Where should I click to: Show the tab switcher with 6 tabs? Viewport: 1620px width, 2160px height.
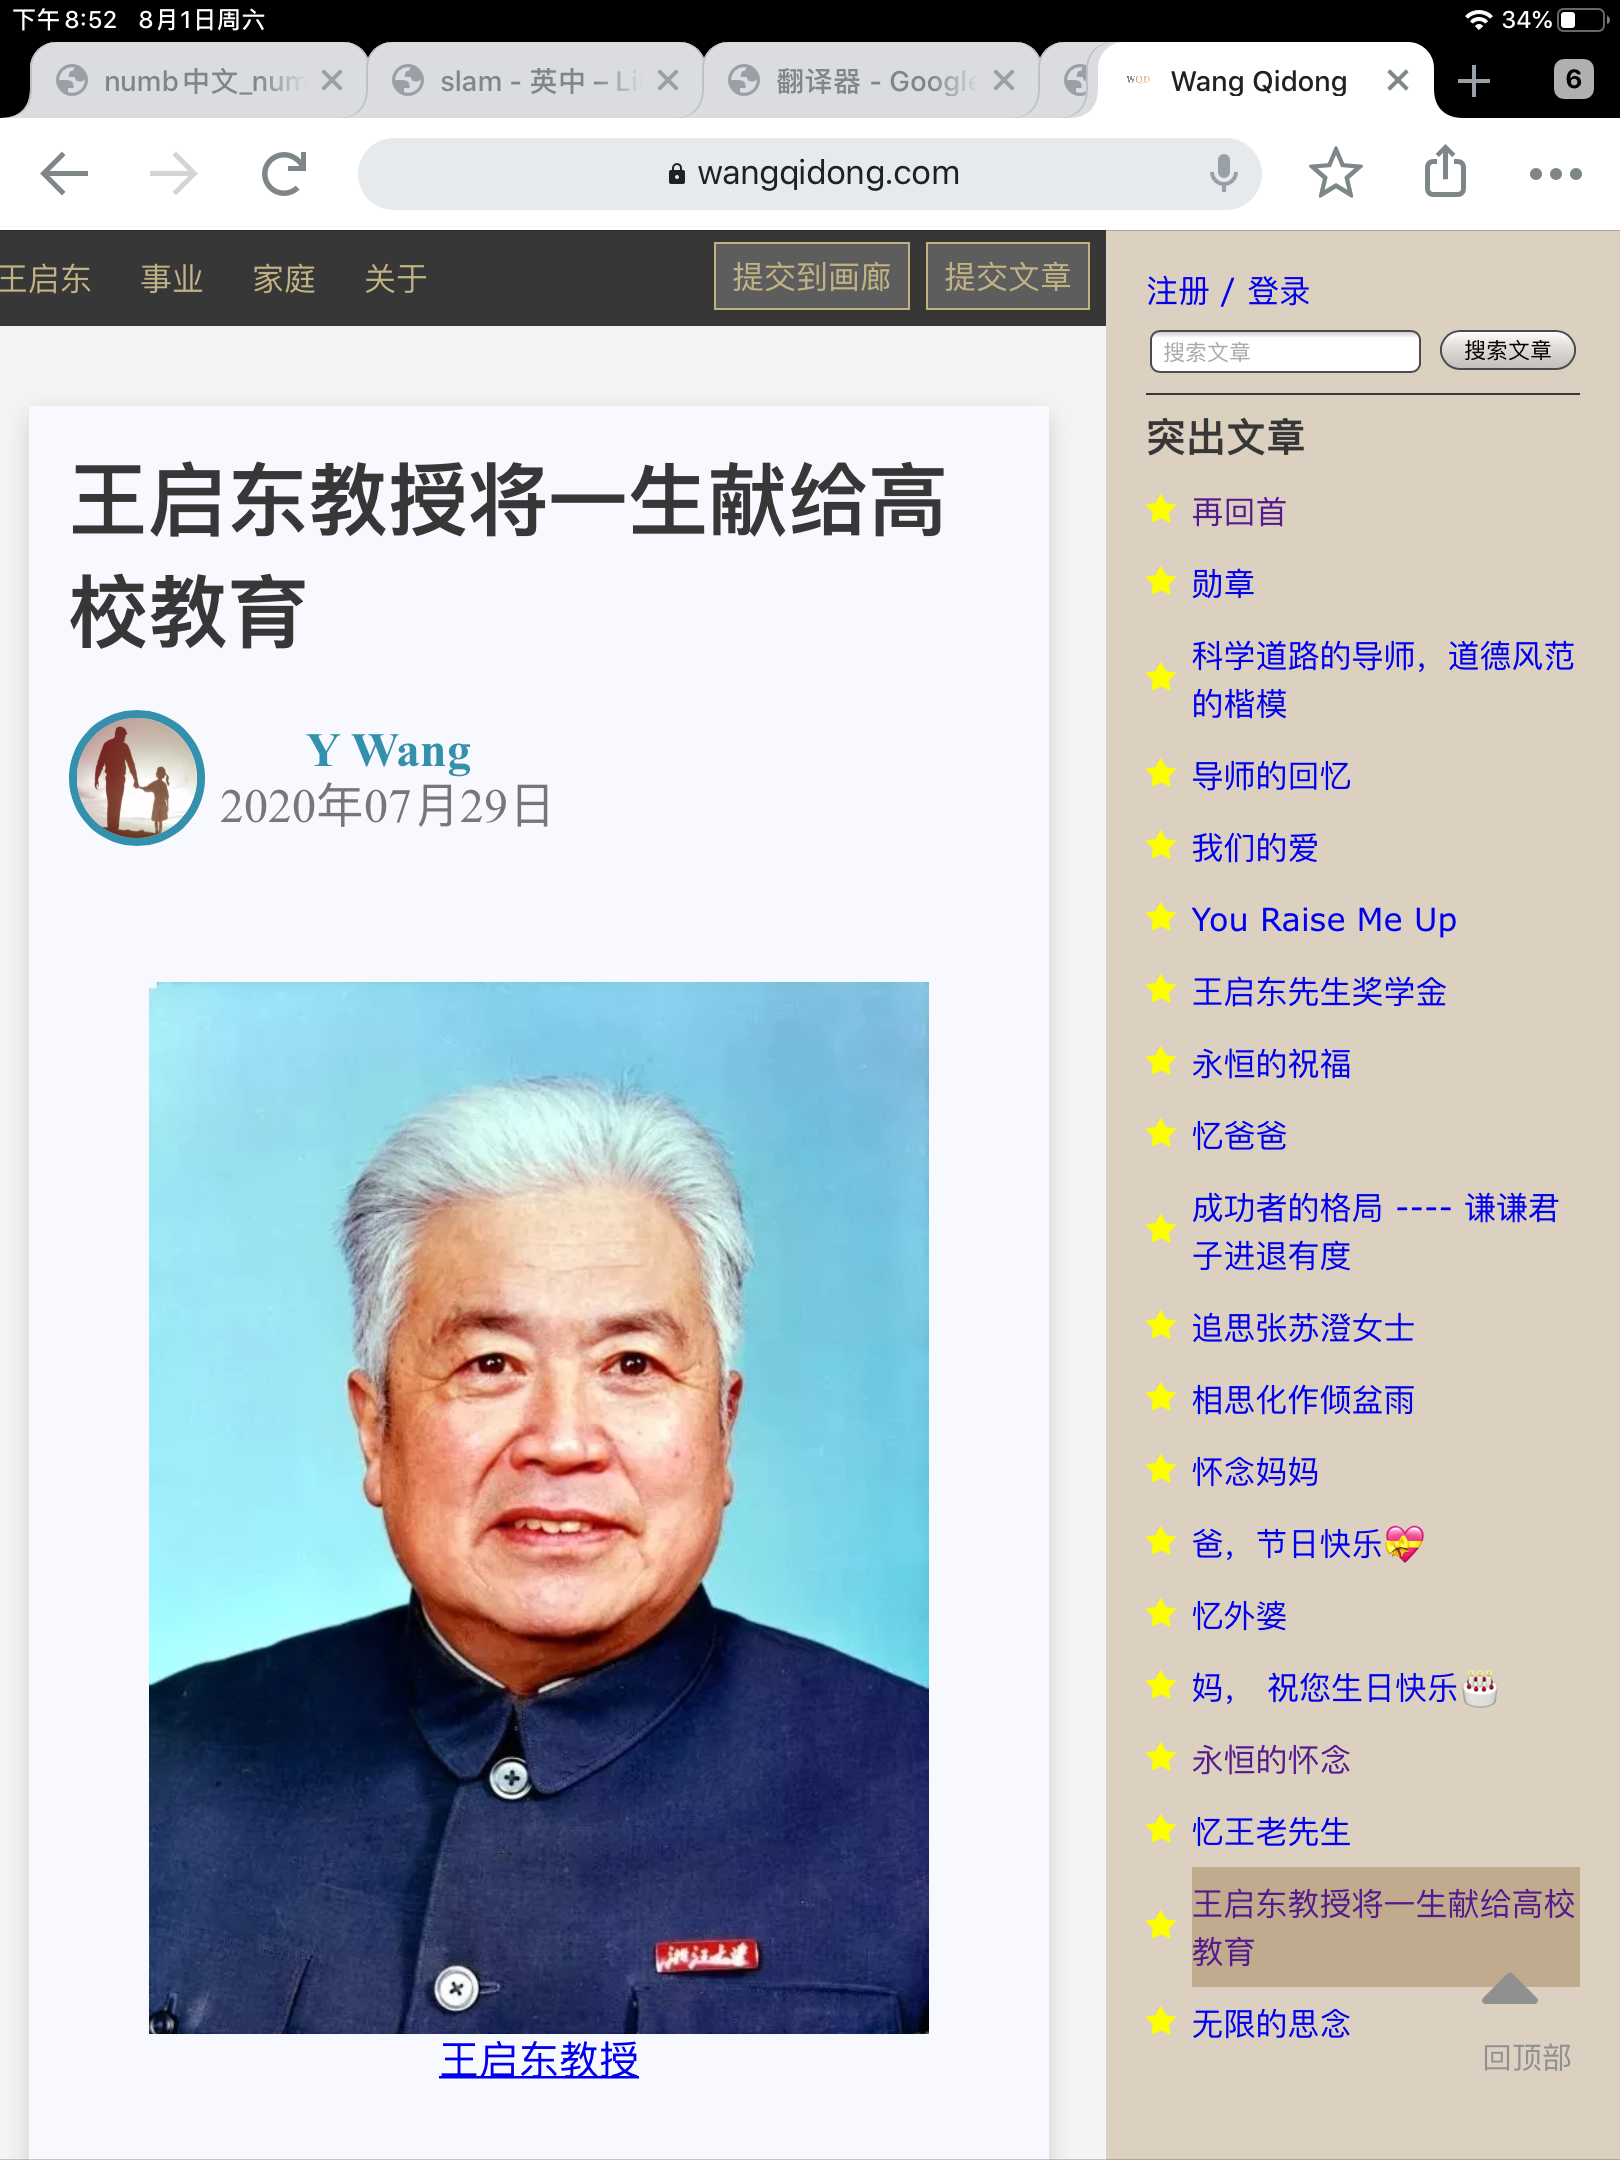(1573, 79)
